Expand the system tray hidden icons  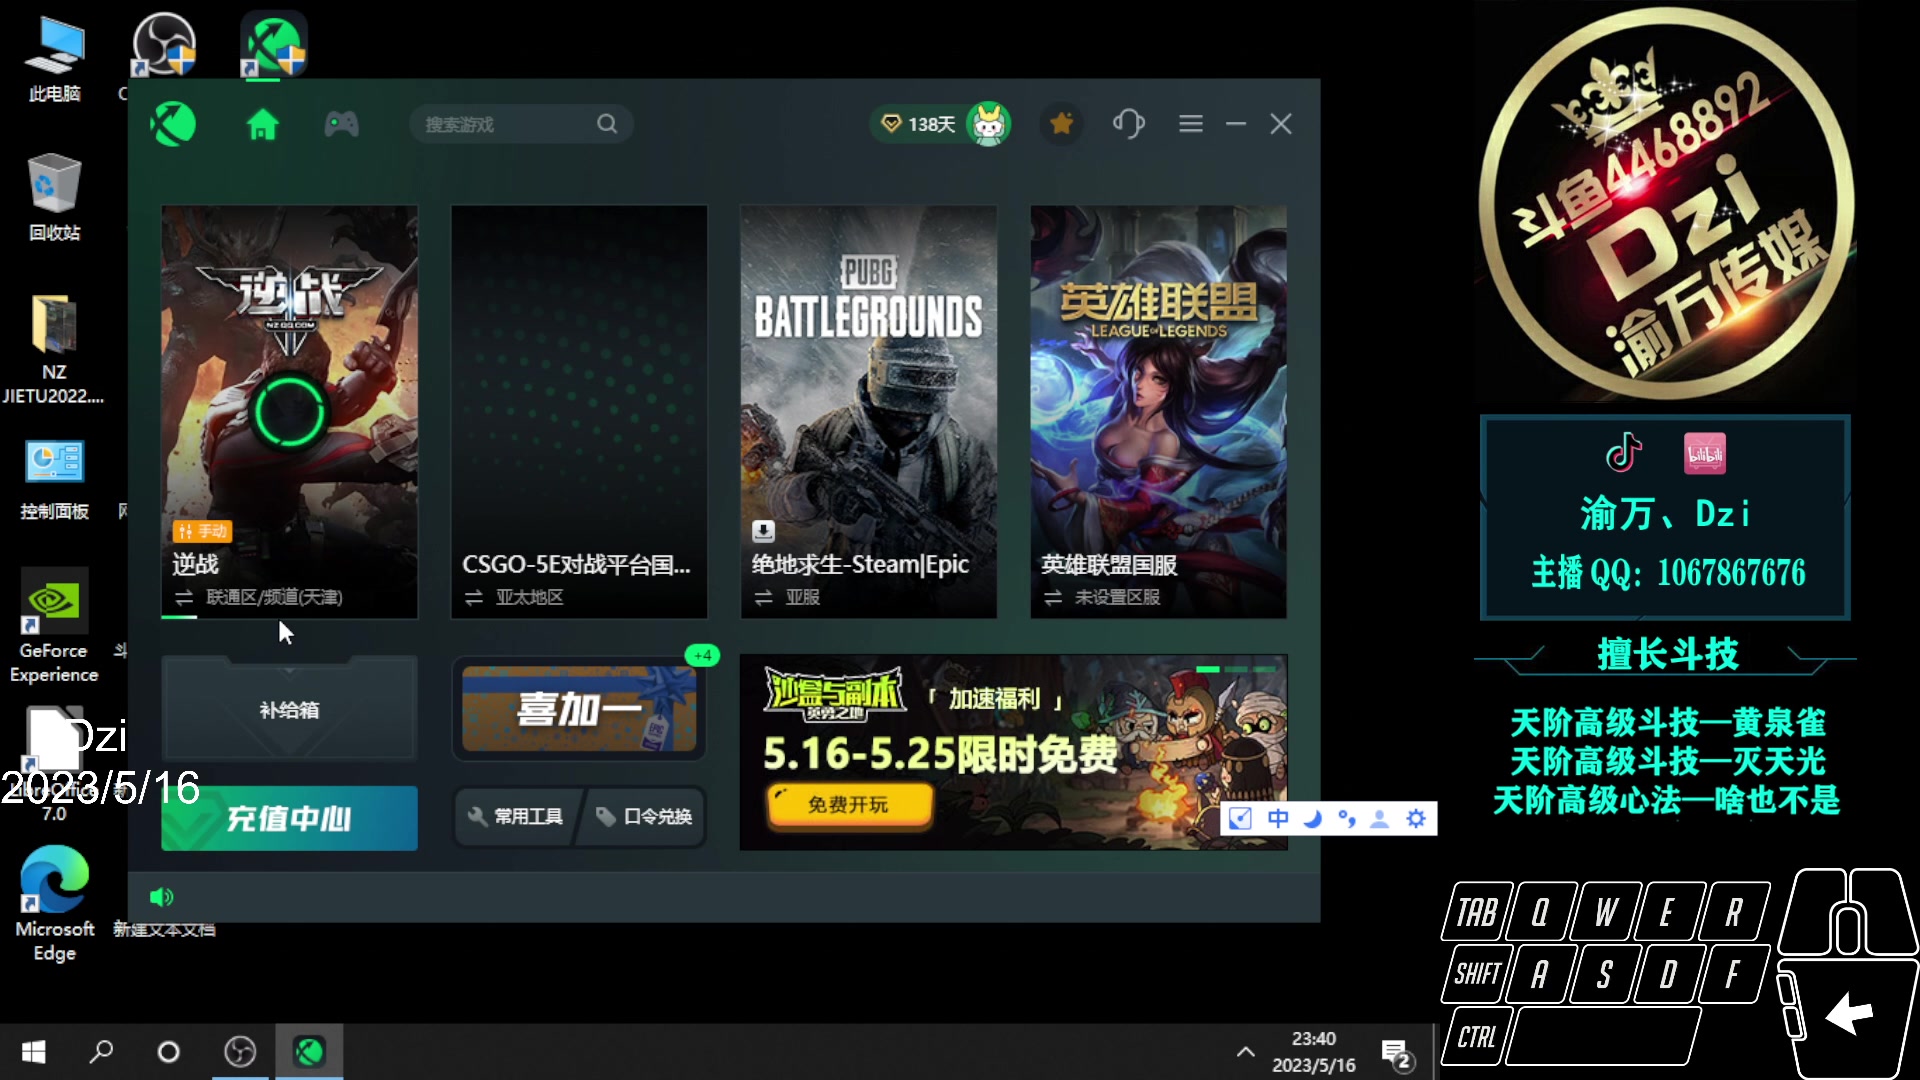point(1245,1052)
